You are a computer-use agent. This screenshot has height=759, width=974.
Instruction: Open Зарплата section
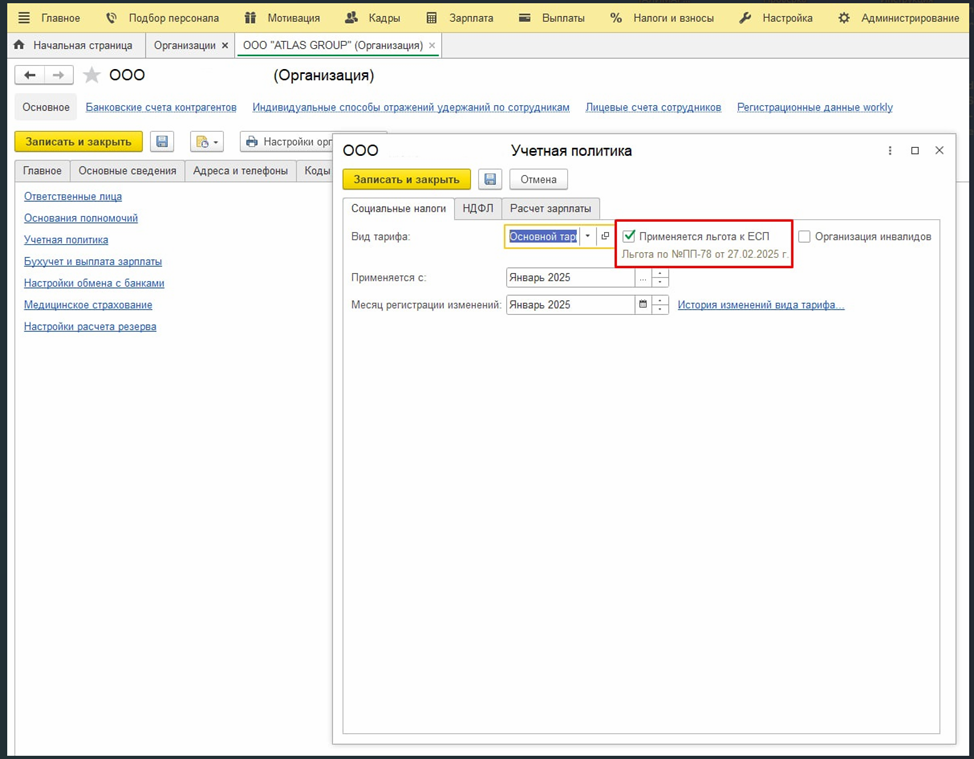tap(460, 18)
